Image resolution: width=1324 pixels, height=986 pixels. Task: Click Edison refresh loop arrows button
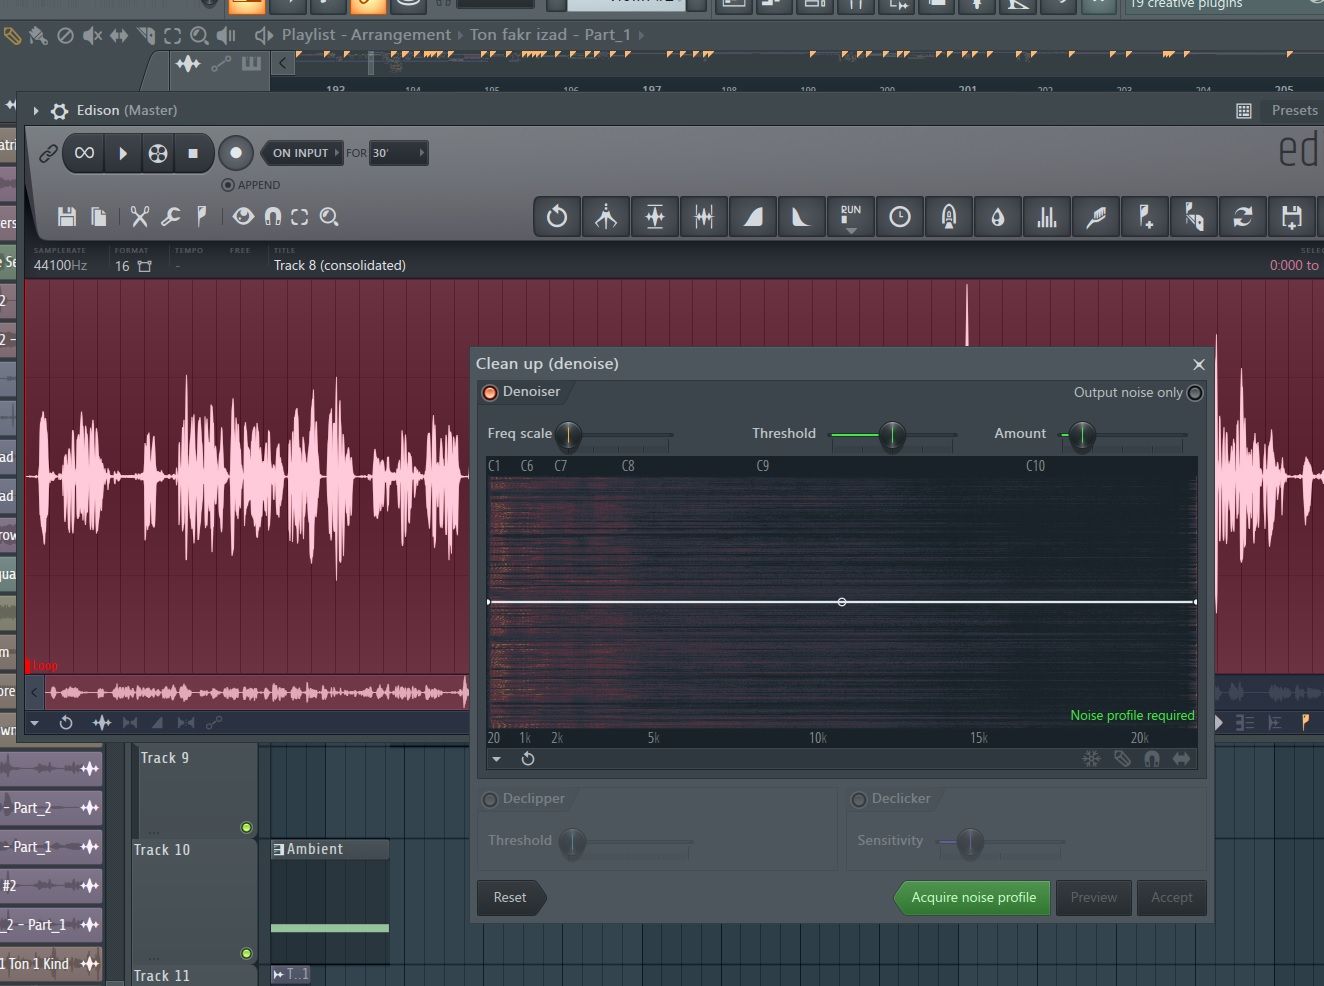click(x=1243, y=216)
